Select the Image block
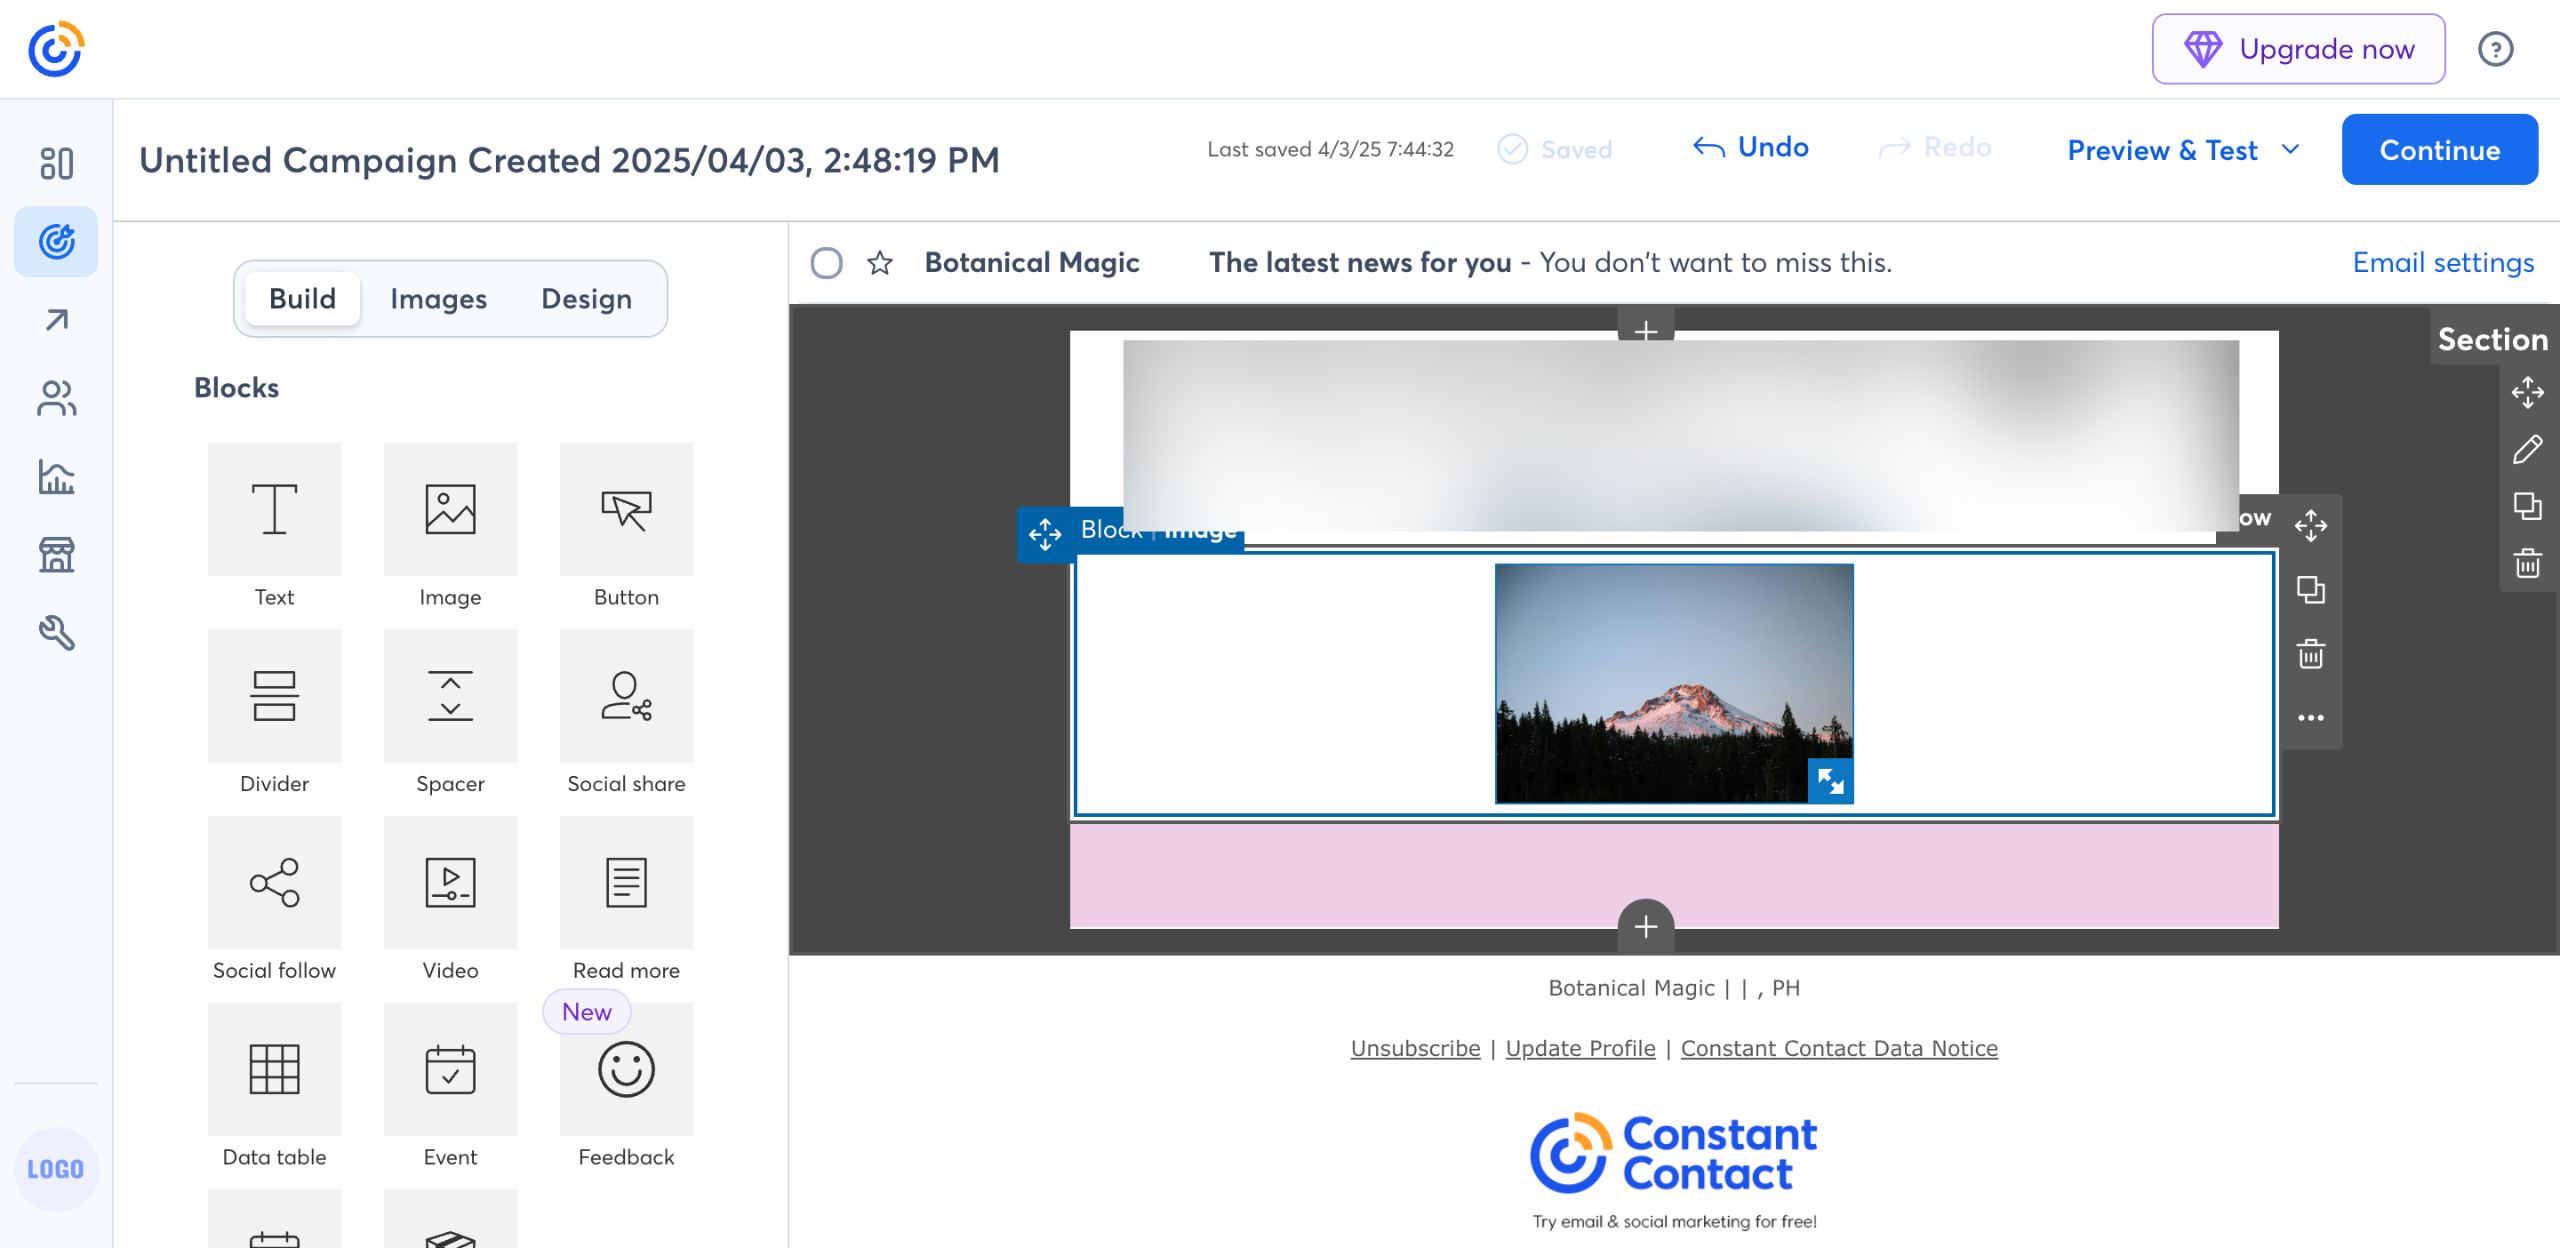This screenshot has height=1248, width=2560. [450, 526]
